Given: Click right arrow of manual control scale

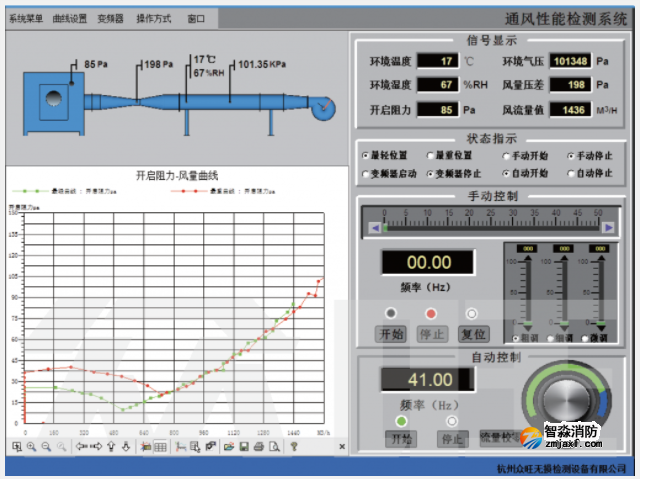Looking at the screenshot, I should click(x=608, y=227).
